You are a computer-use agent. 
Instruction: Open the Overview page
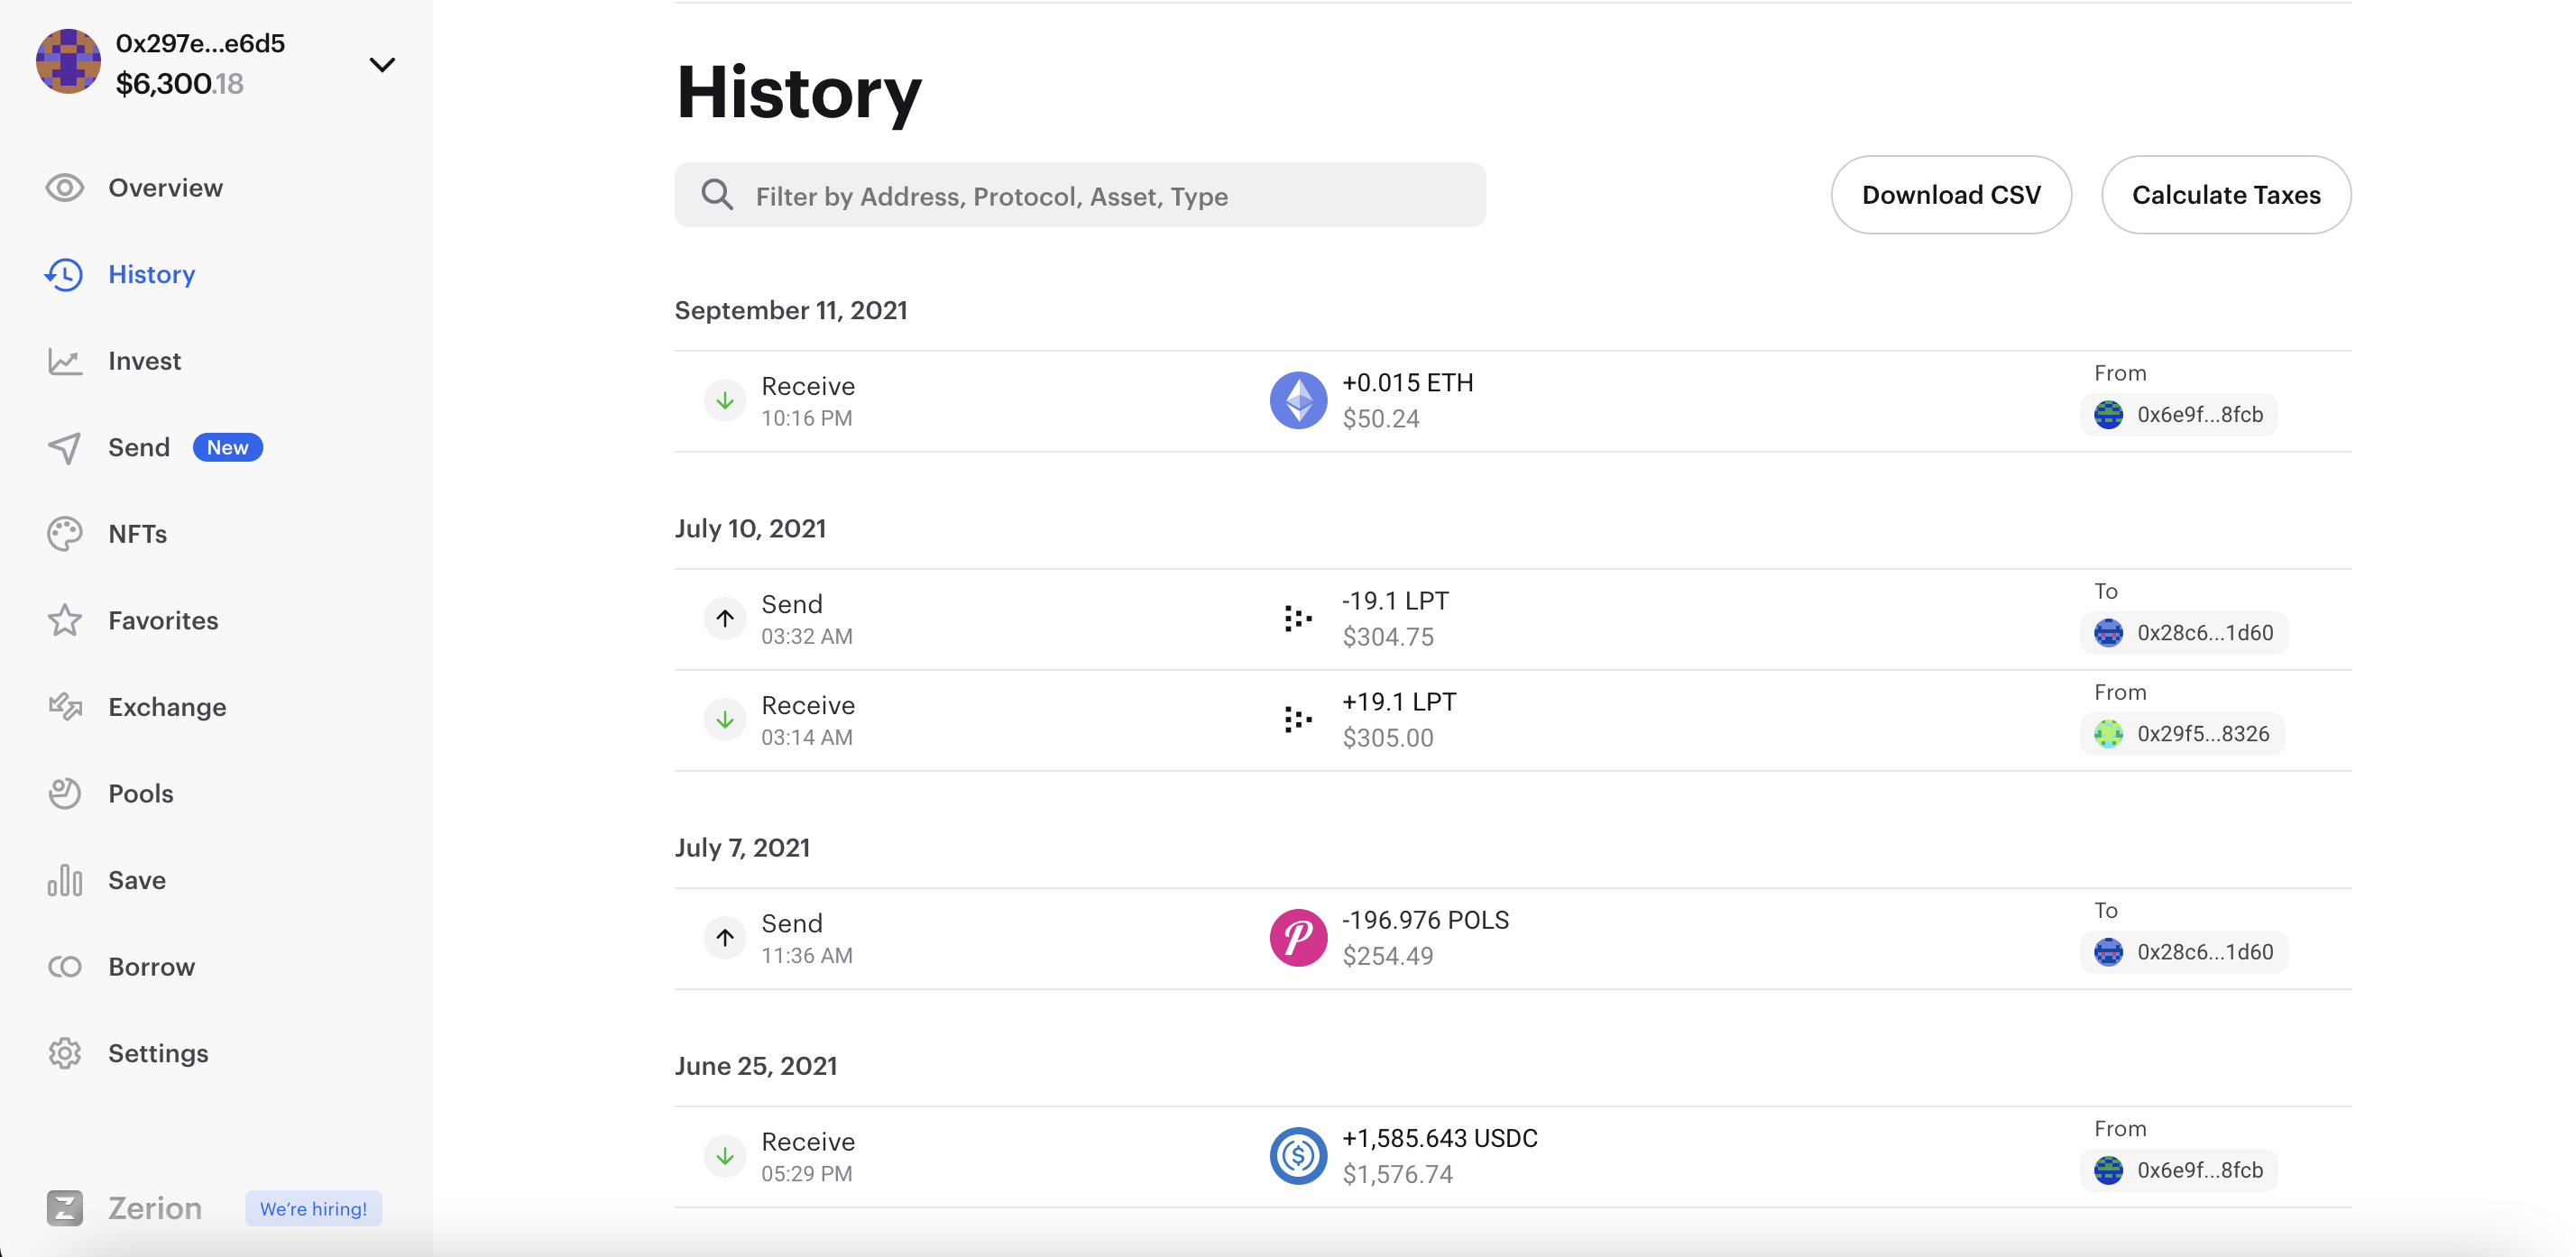[165, 188]
